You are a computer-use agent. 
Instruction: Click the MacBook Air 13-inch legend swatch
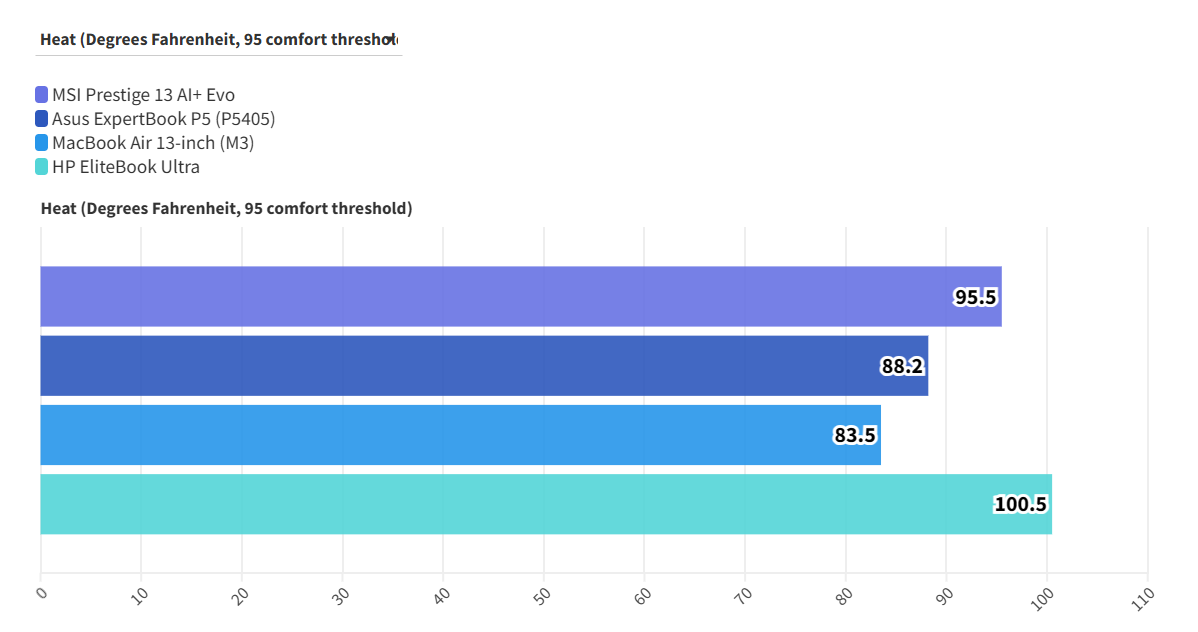pyautogui.click(x=42, y=143)
